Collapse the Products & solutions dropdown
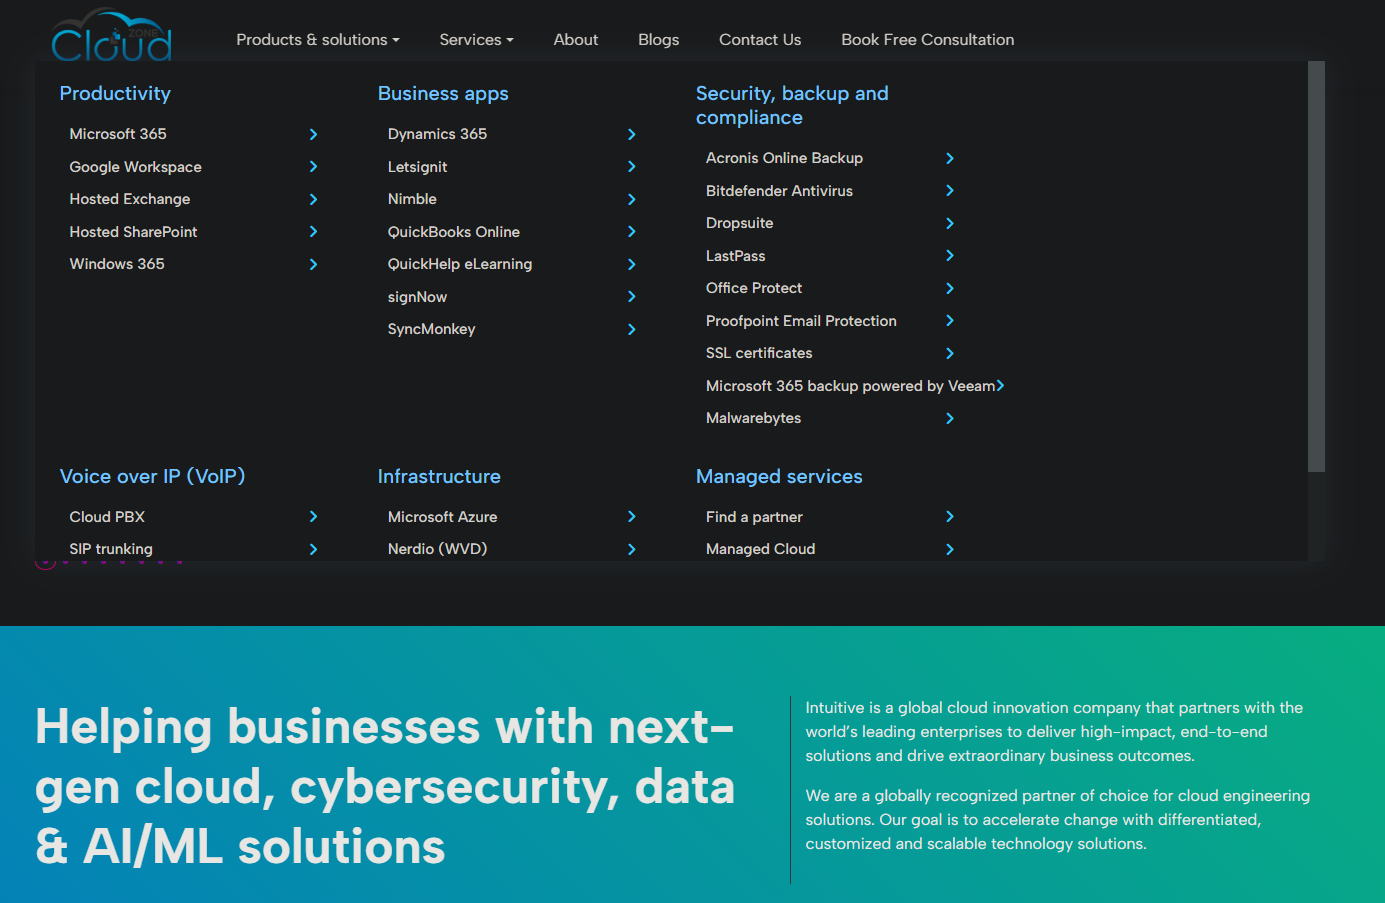Image resolution: width=1385 pixels, height=903 pixels. point(317,40)
